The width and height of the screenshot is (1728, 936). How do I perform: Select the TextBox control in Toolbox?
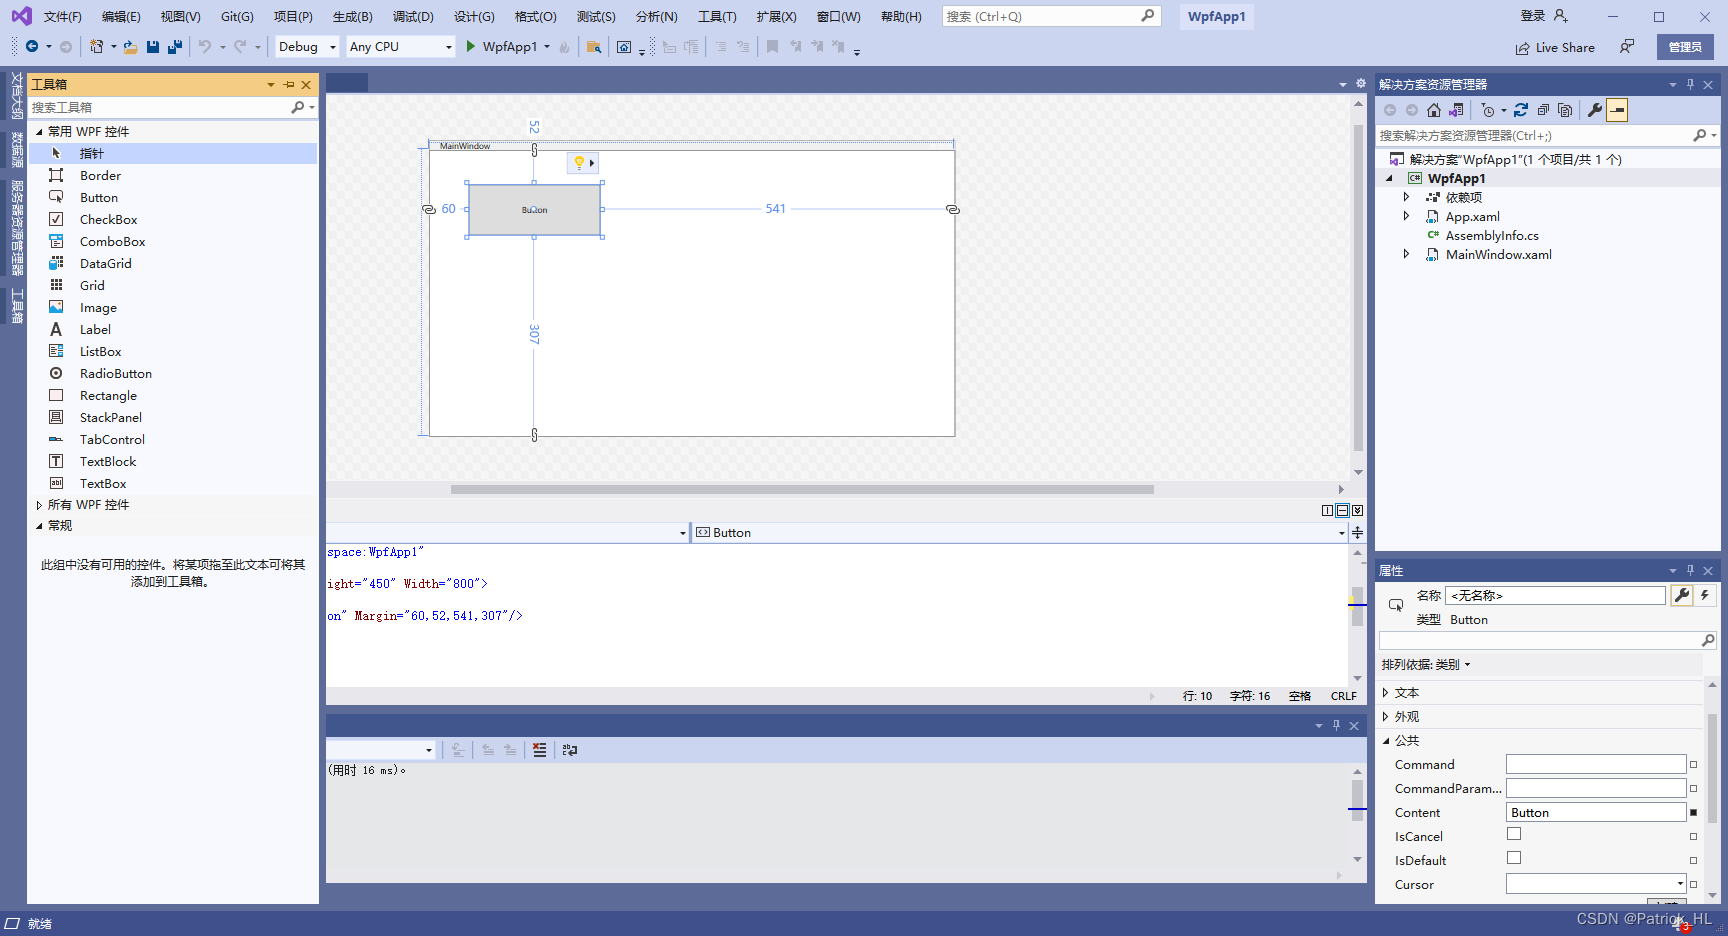pos(173,483)
